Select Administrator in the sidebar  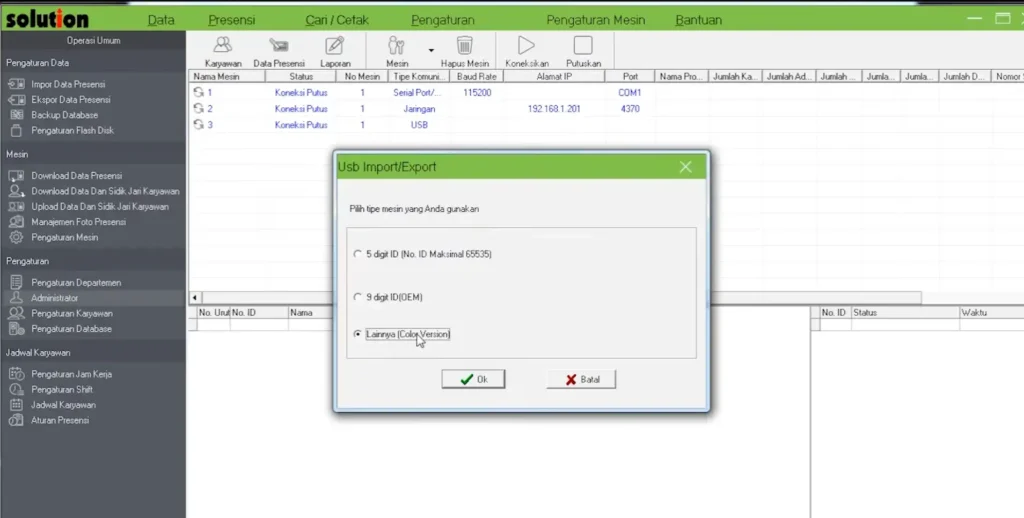(54, 298)
